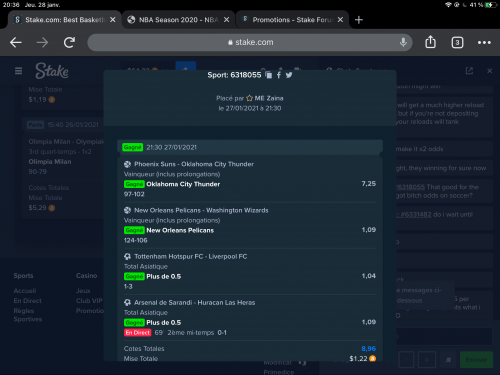Viewport: 500px width, 375px height.
Task: Add a new browser tab
Action: (x=359, y=20)
